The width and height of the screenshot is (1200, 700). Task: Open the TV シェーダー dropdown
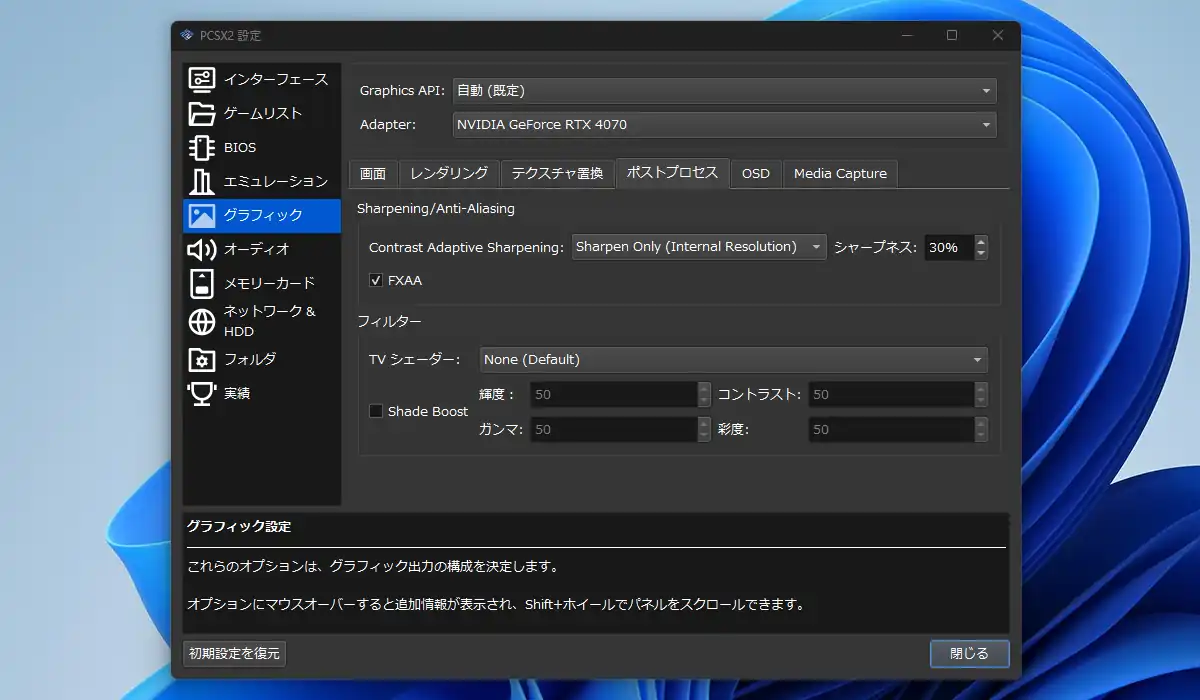coord(733,360)
